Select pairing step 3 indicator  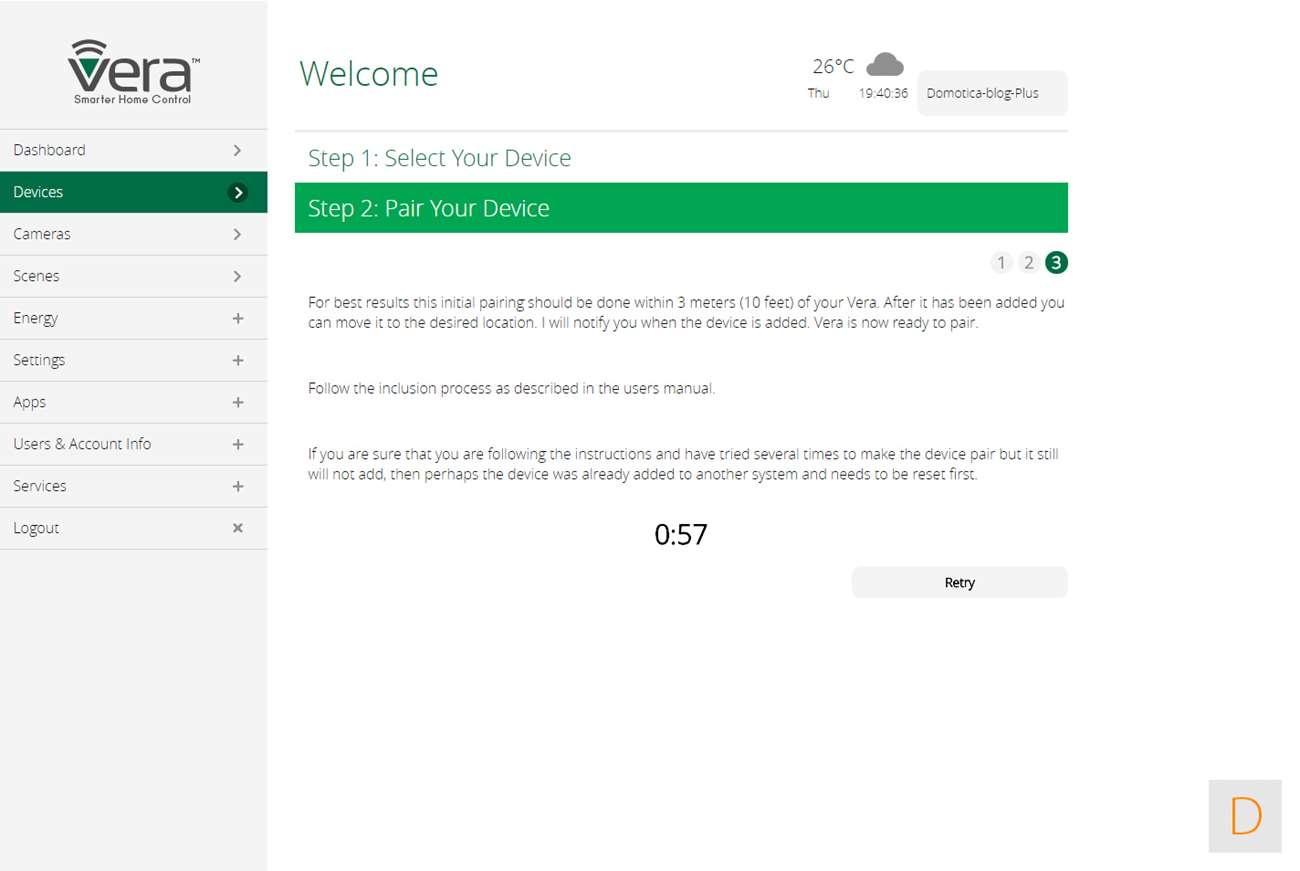tap(1057, 263)
